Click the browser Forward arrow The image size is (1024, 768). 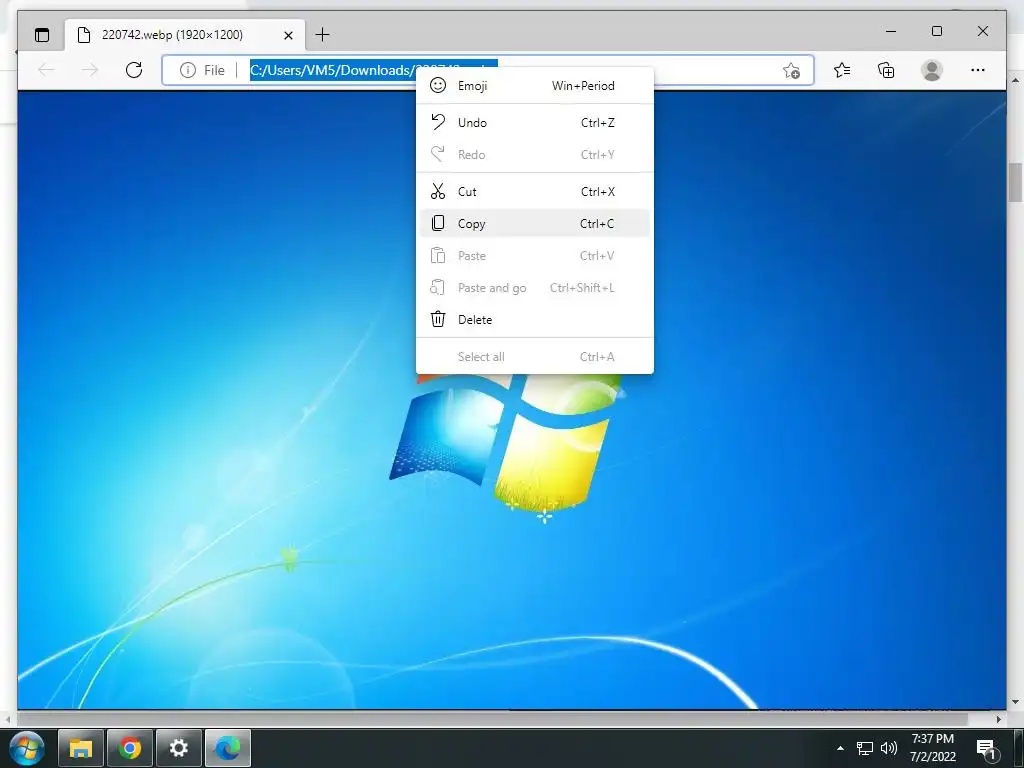[90, 70]
